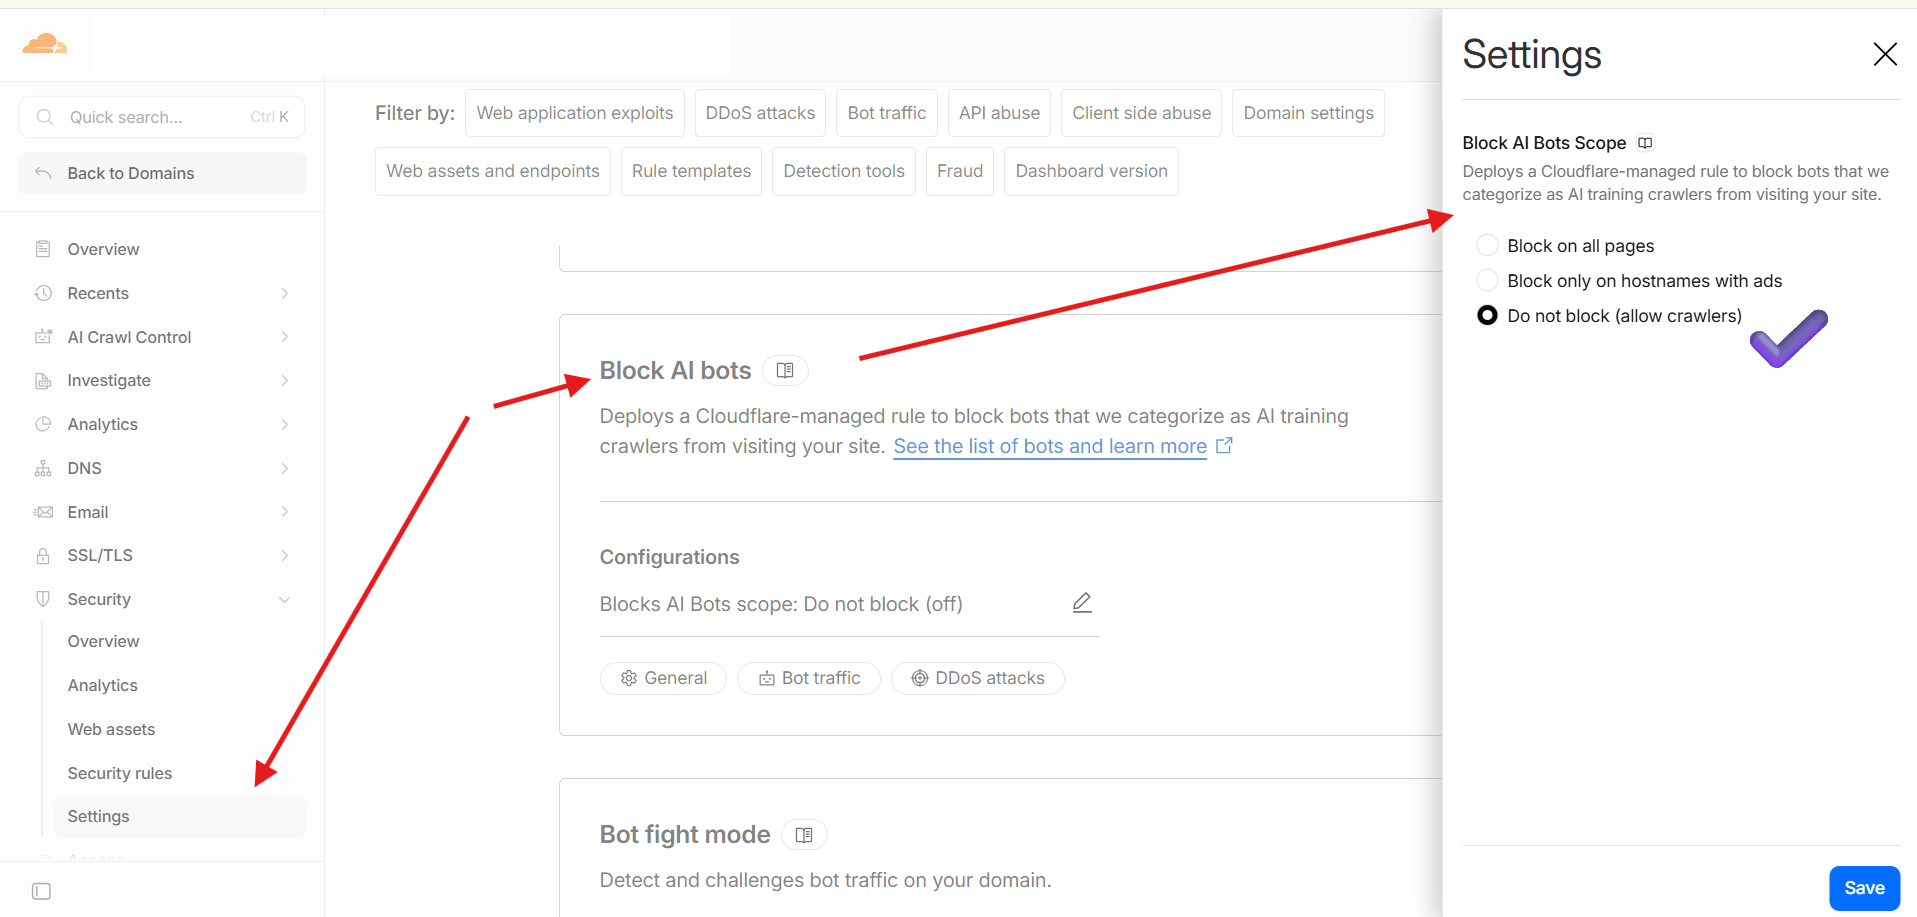Filter by Web assets and endpoints

[x=493, y=171]
